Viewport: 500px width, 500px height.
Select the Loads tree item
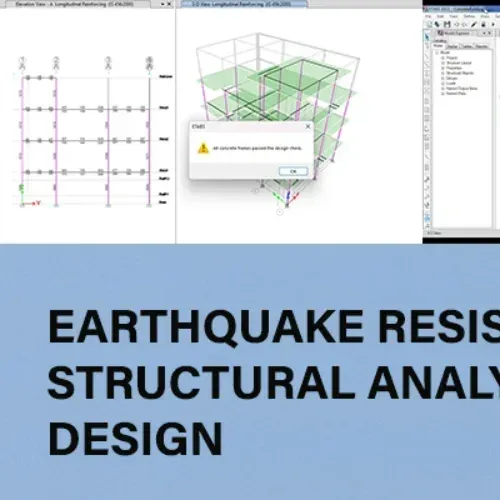point(451,83)
